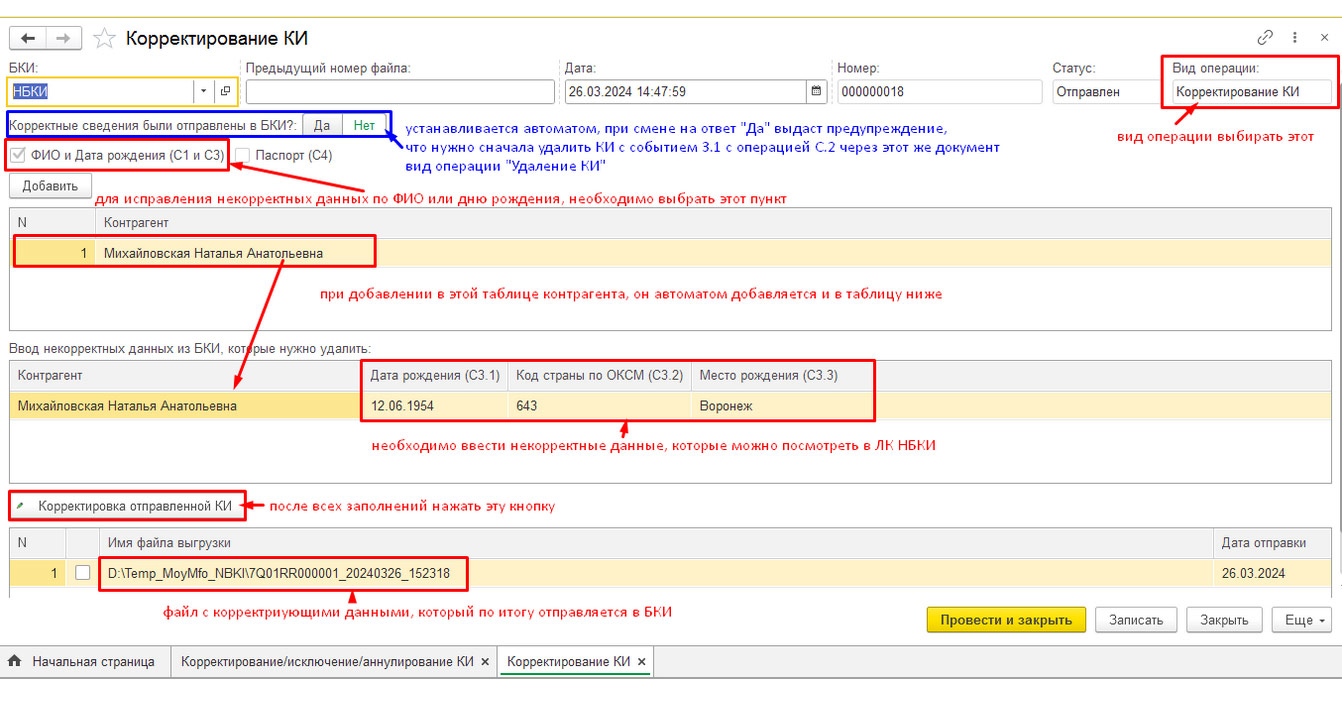The height and width of the screenshot is (702, 1342).
Task: Select Нет for correct data sent to БКИ
Action: tap(364, 125)
